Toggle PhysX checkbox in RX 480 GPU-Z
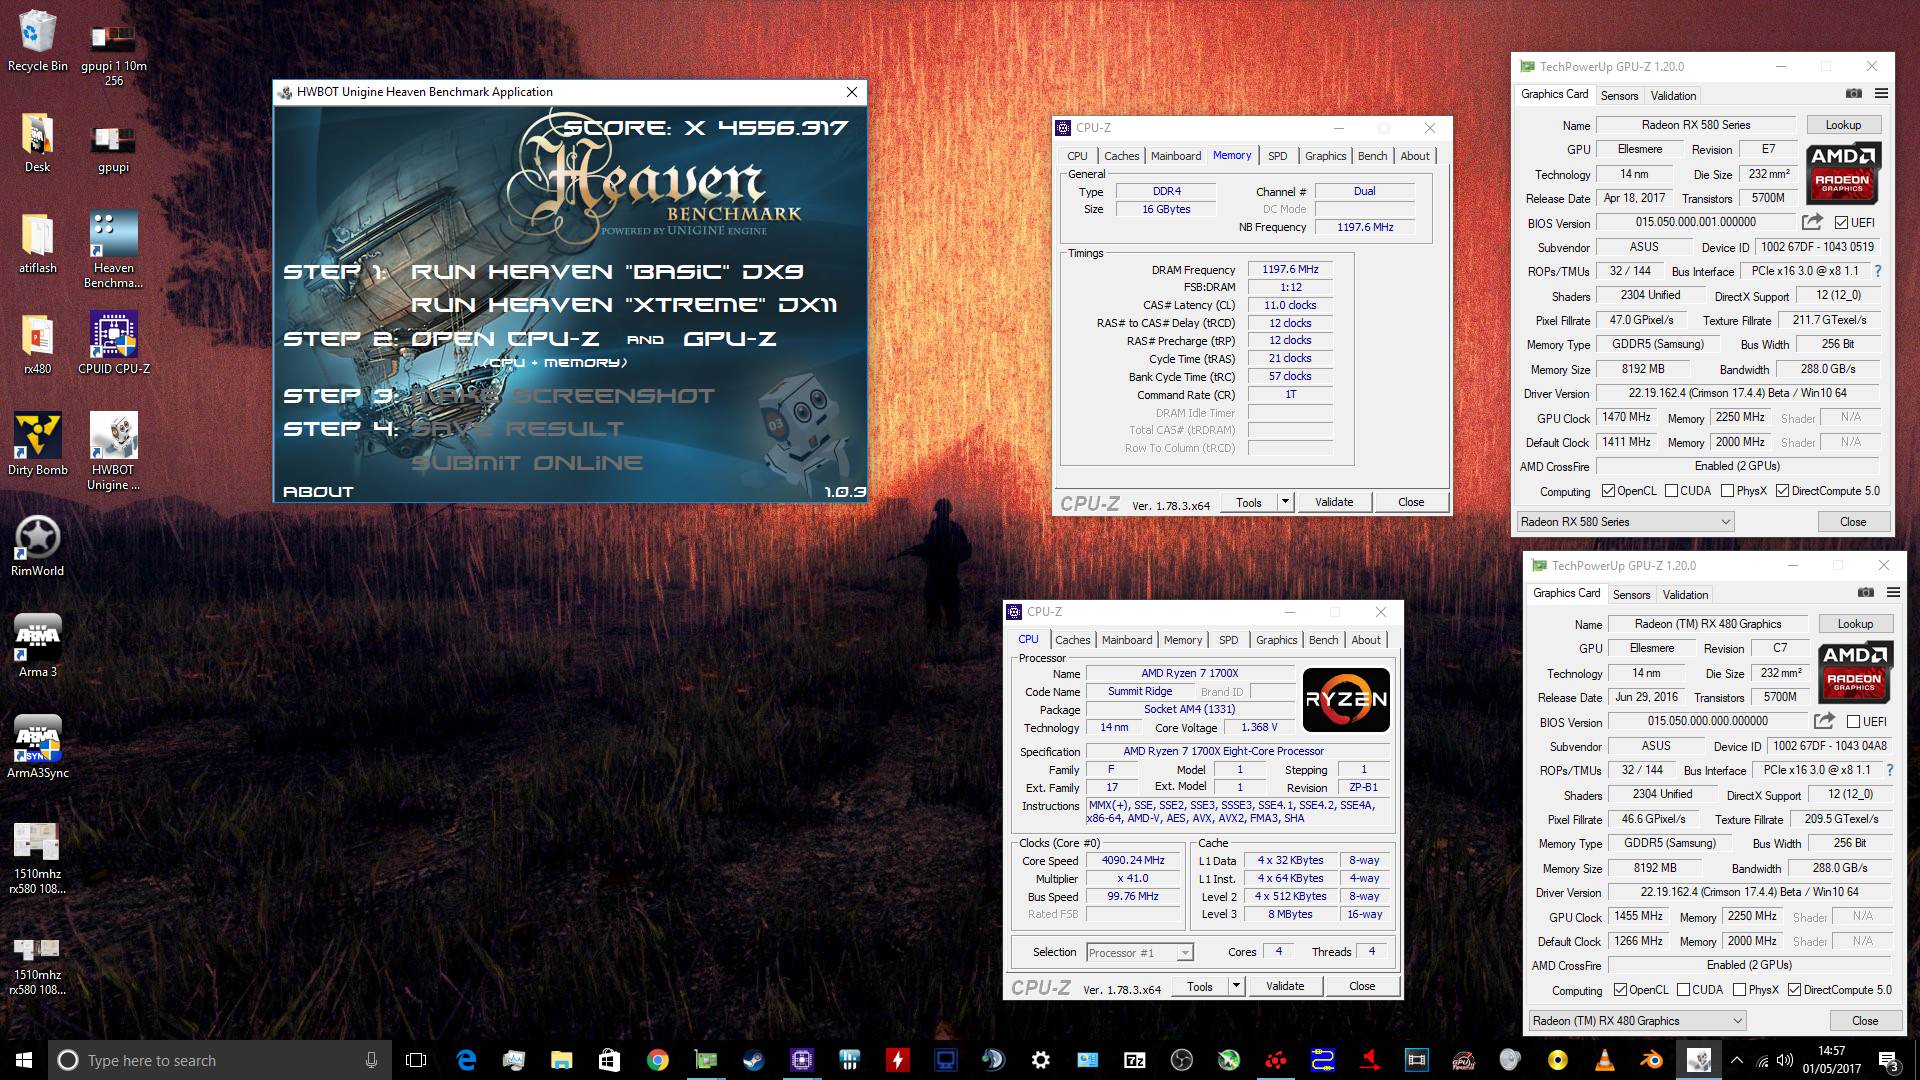This screenshot has width=1920, height=1080. click(x=1739, y=990)
